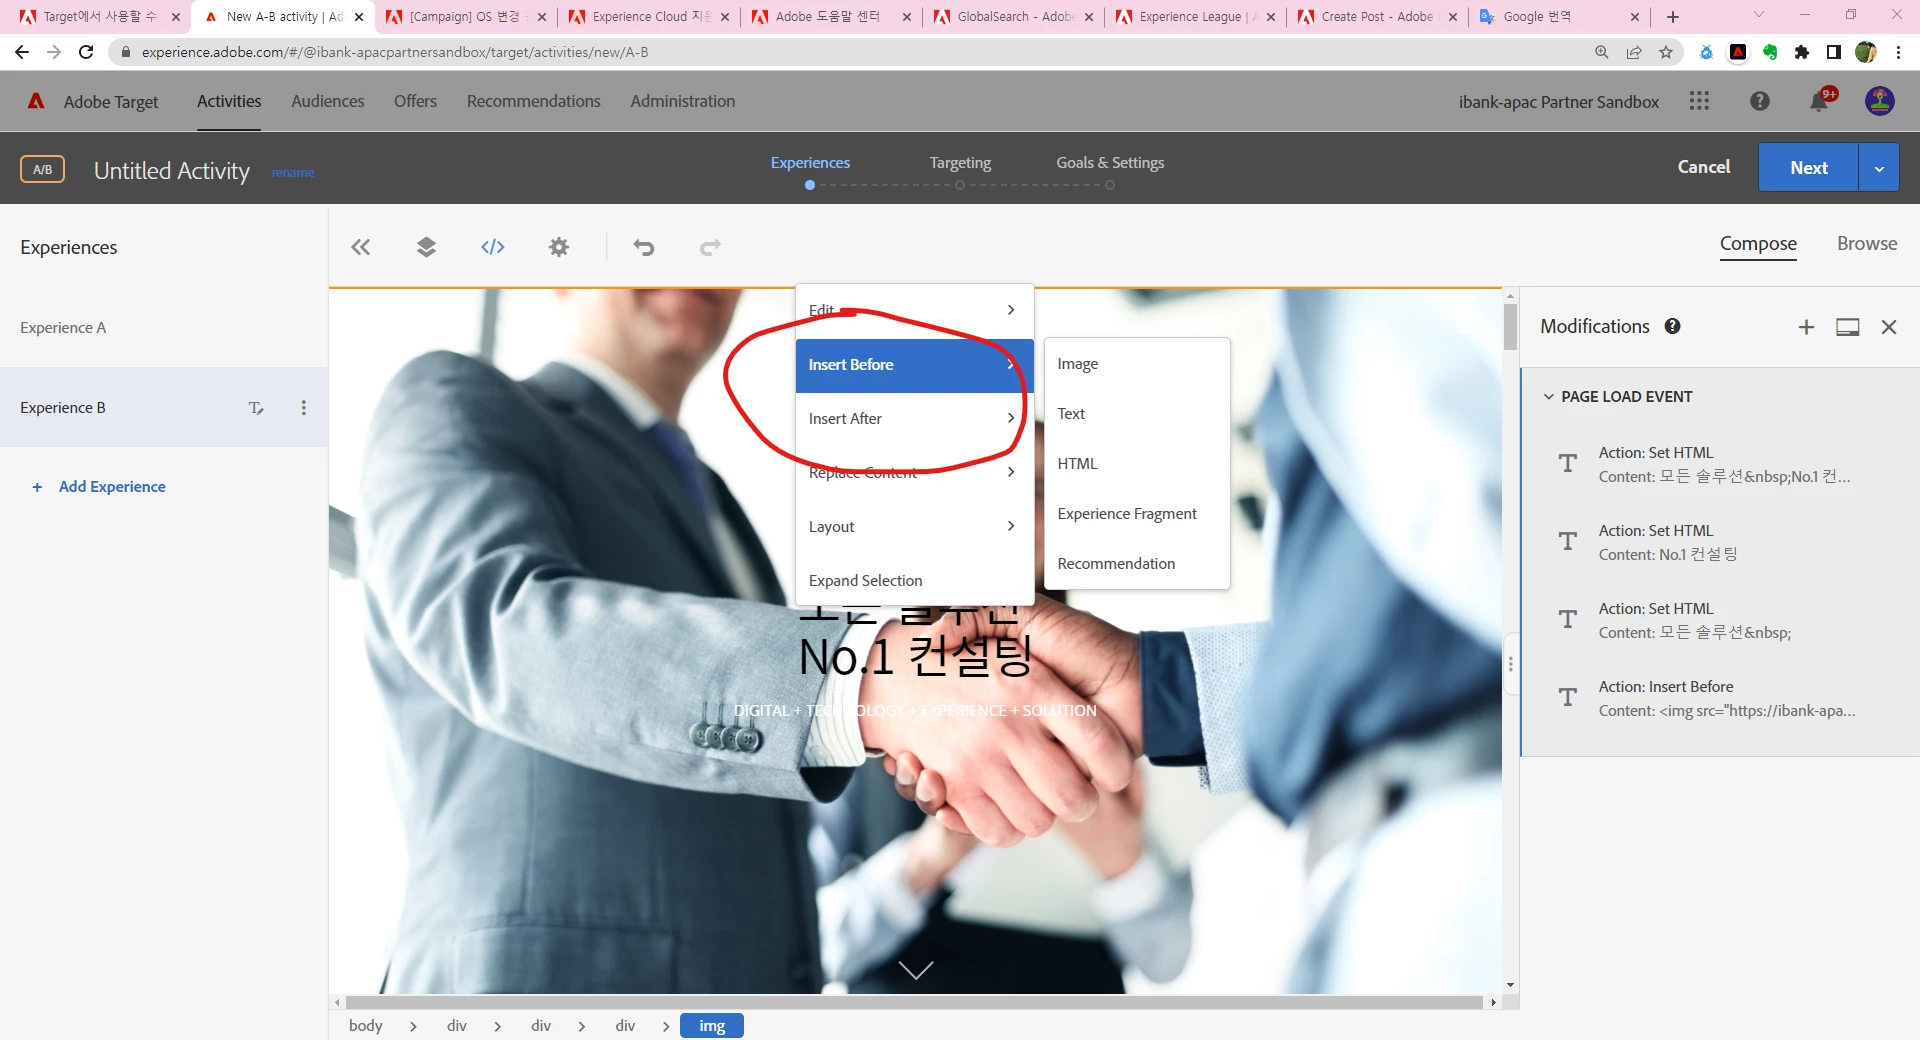Image resolution: width=1920 pixels, height=1040 pixels.
Task: Cancel the activity creation
Action: 1704,167
